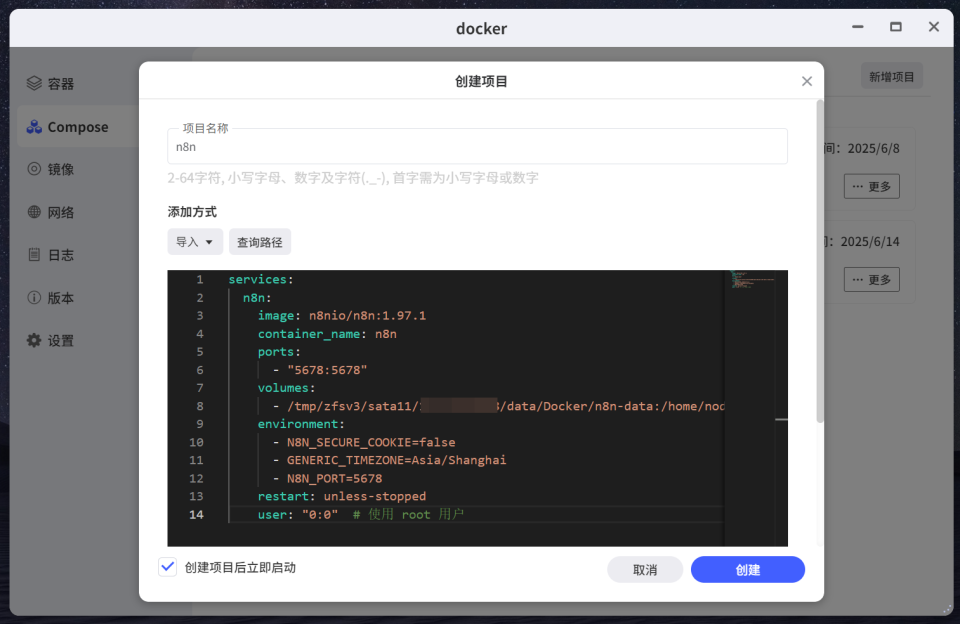Maximize the docker window
960x624 pixels.
(x=896, y=27)
